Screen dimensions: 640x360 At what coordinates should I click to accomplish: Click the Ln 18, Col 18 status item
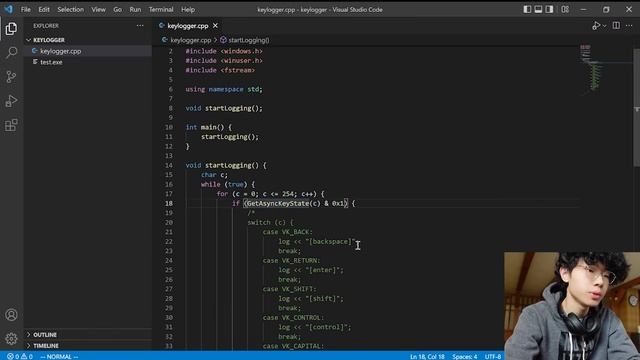coord(427,356)
